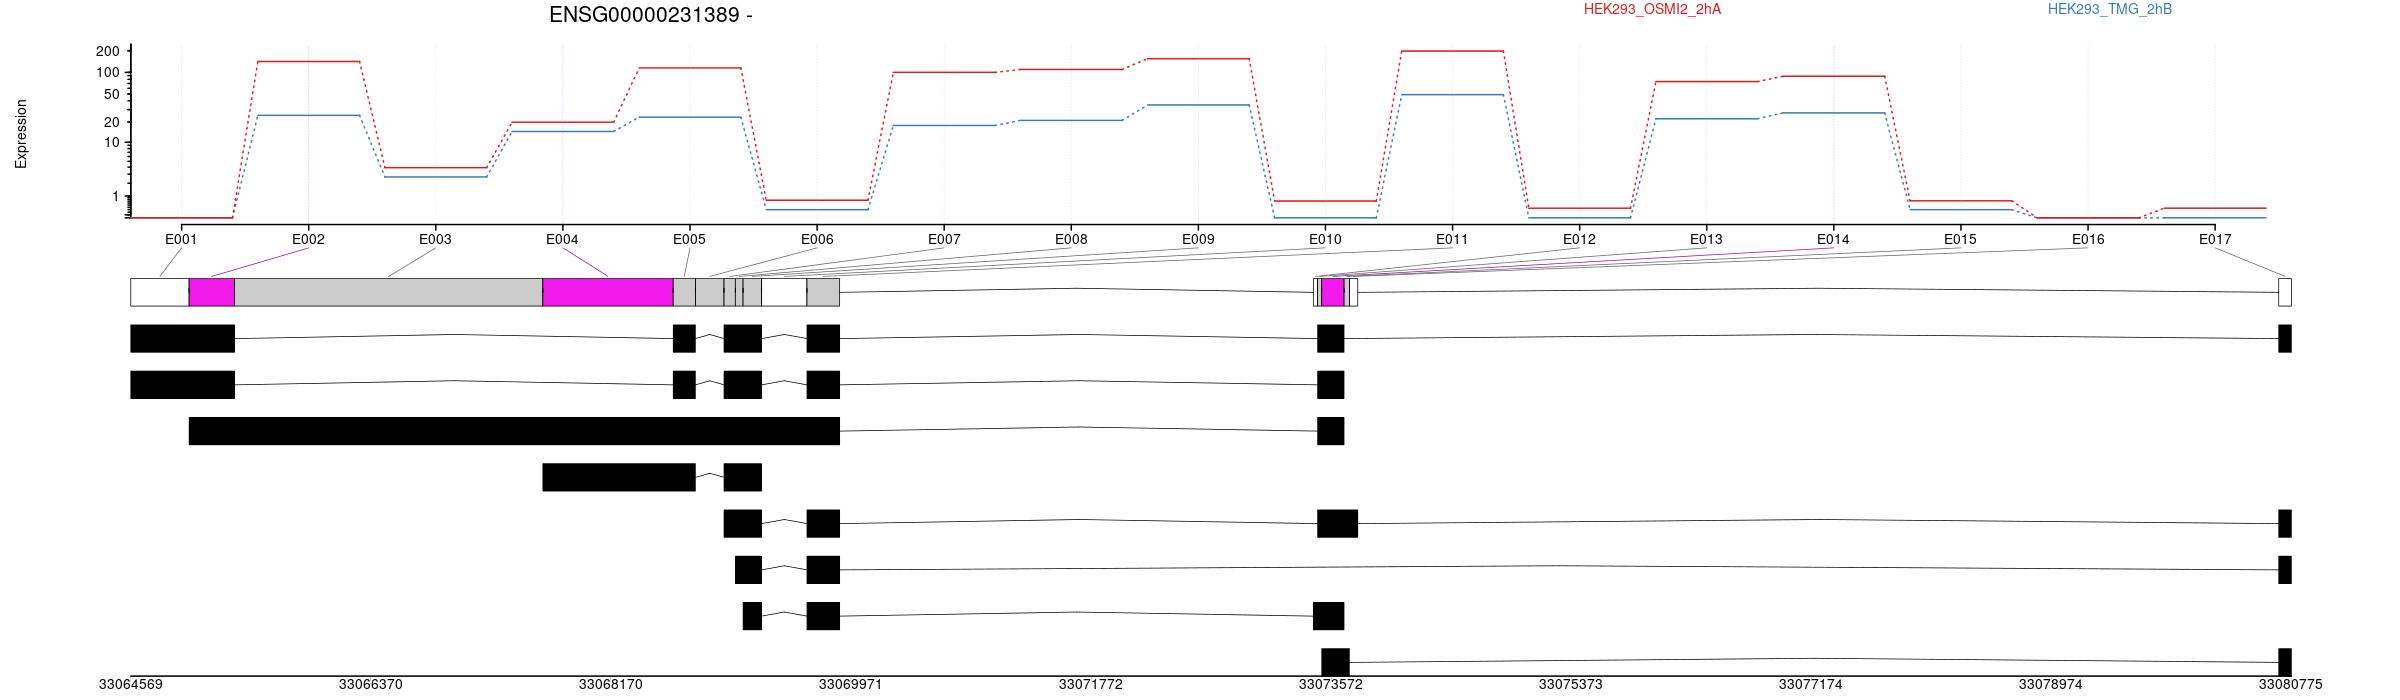
Task: Click genomic coordinate 33073572
Action: coord(1330,685)
